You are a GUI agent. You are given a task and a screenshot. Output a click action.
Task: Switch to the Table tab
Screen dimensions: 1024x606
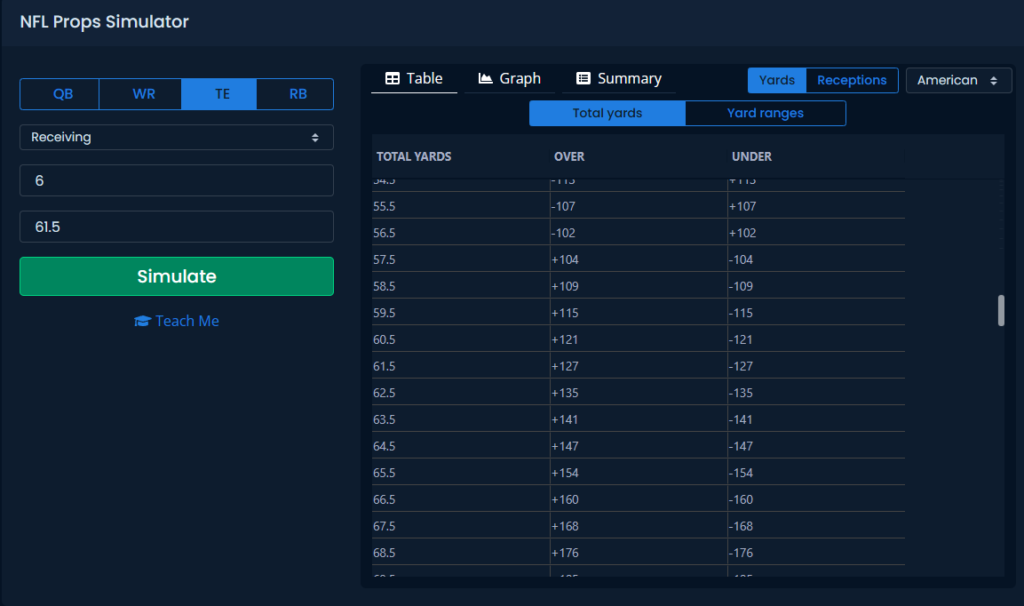tap(414, 78)
